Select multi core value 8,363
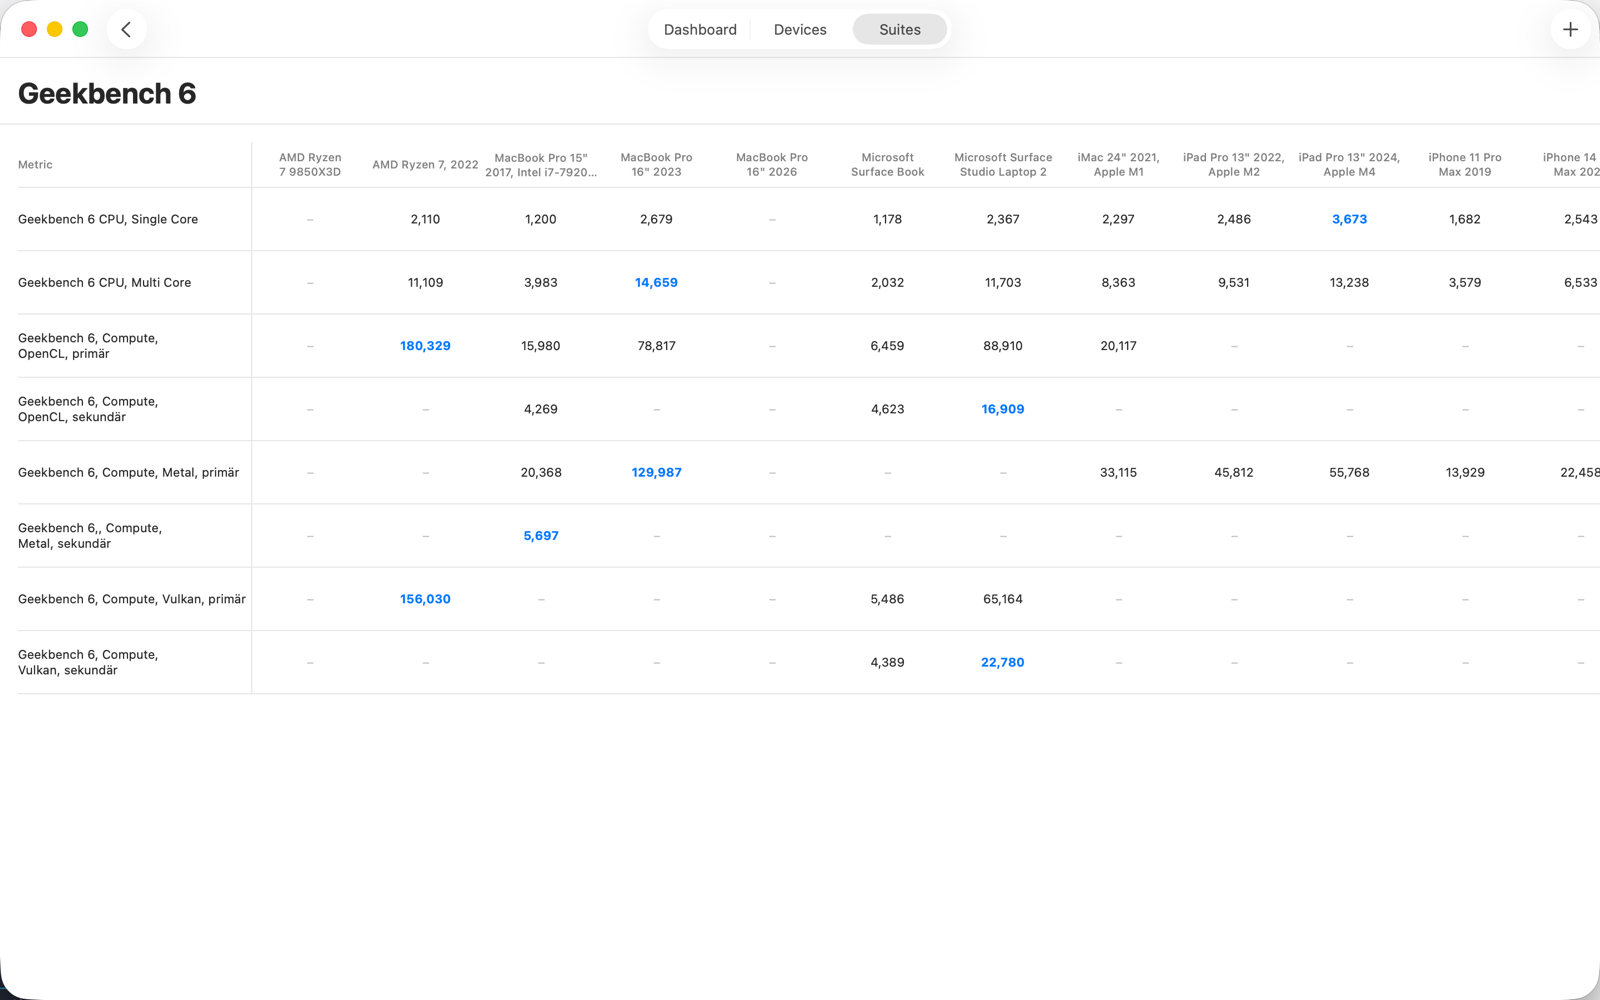Viewport: 1600px width, 1000px height. [x=1118, y=283]
